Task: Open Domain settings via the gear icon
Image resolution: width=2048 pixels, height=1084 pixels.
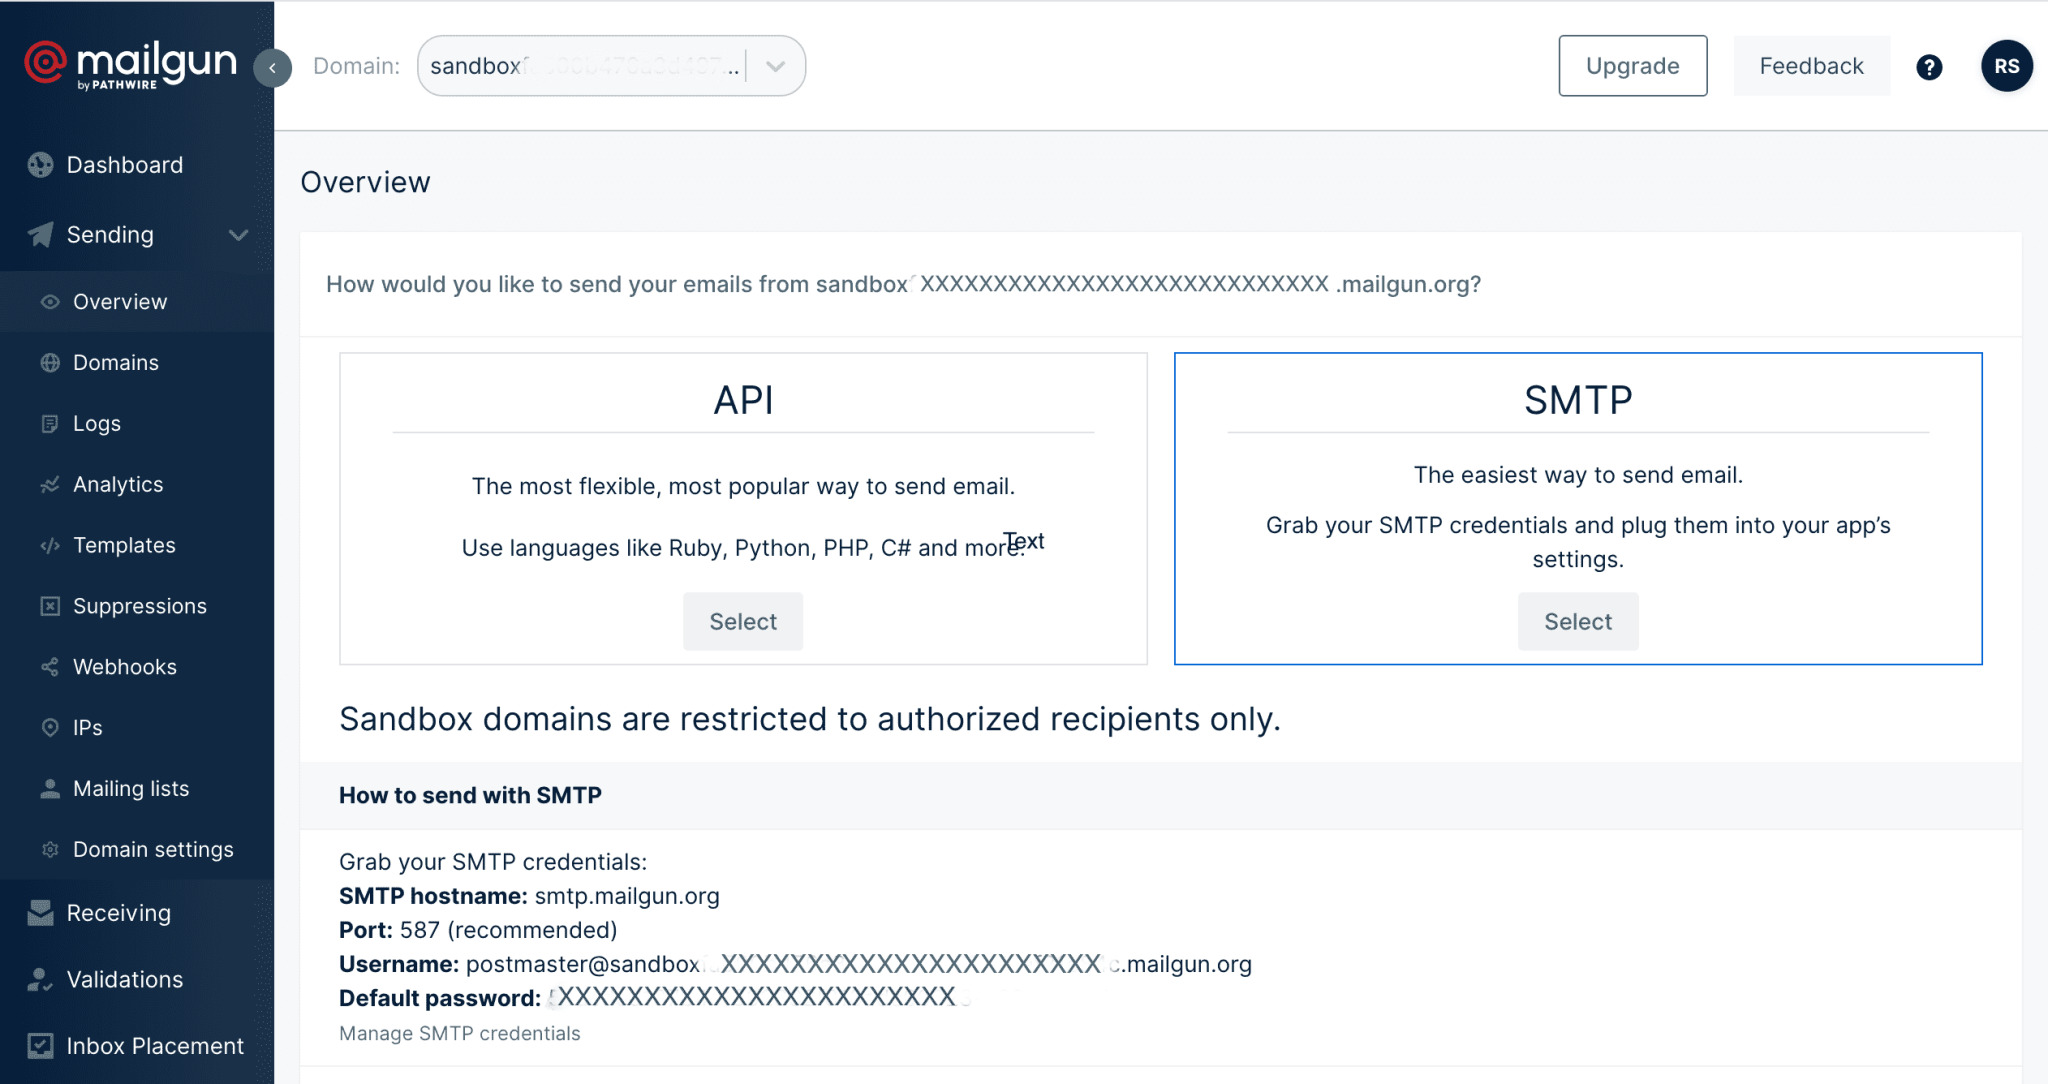Action: [x=50, y=849]
